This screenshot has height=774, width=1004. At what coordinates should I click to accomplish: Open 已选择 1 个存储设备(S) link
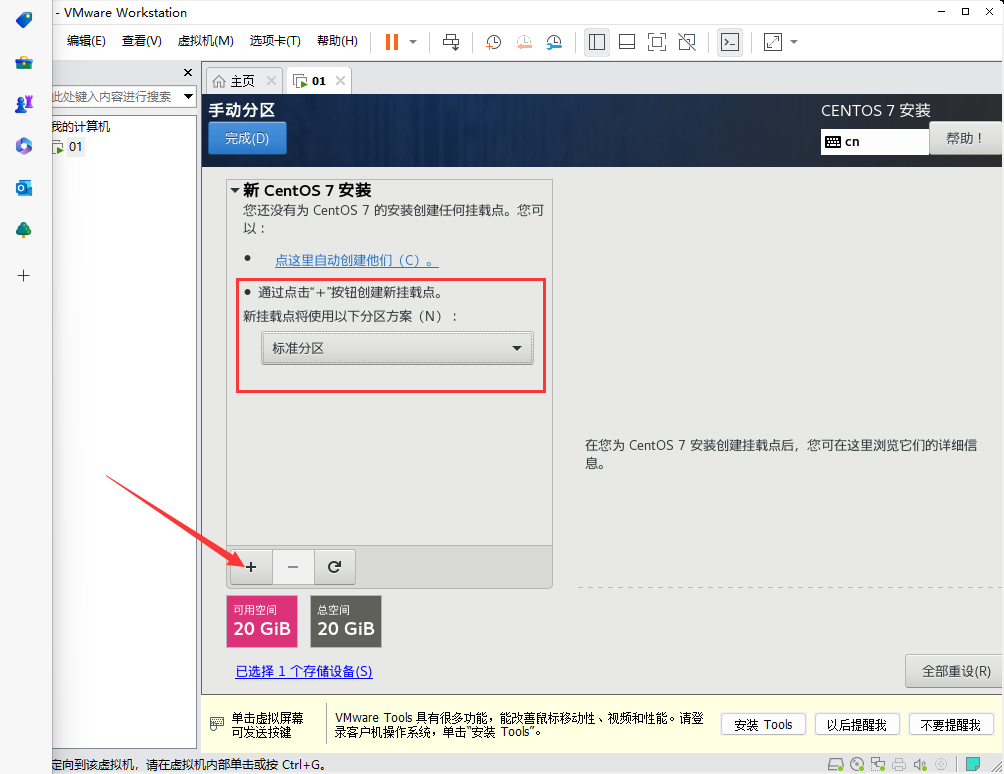tap(304, 671)
